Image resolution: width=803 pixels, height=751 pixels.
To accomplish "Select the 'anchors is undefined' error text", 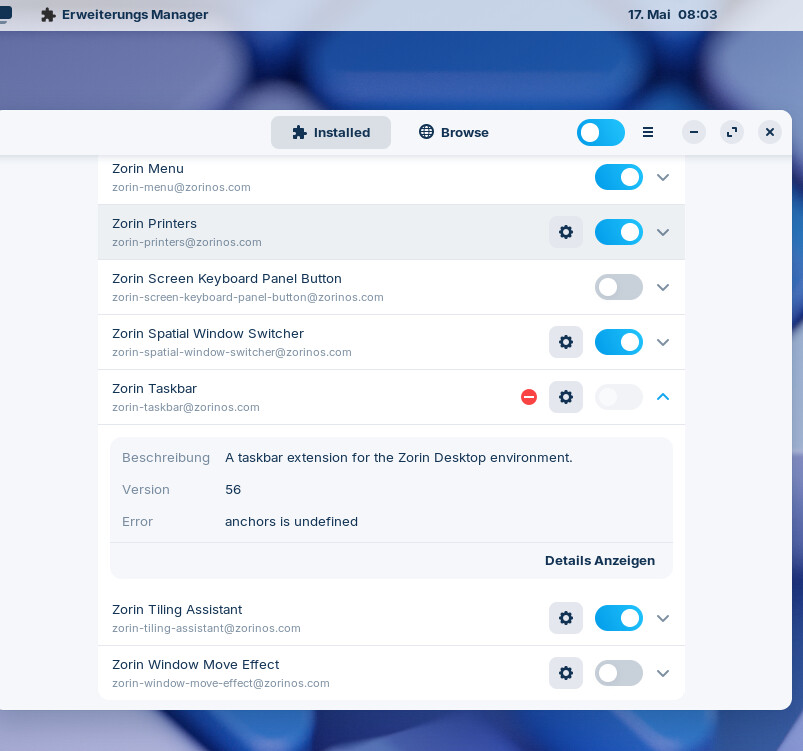I will click(x=291, y=521).
